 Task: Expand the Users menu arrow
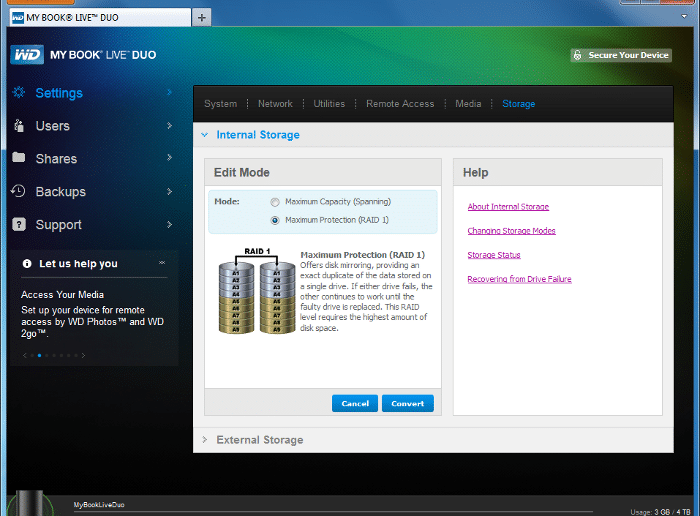pos(169,125)
